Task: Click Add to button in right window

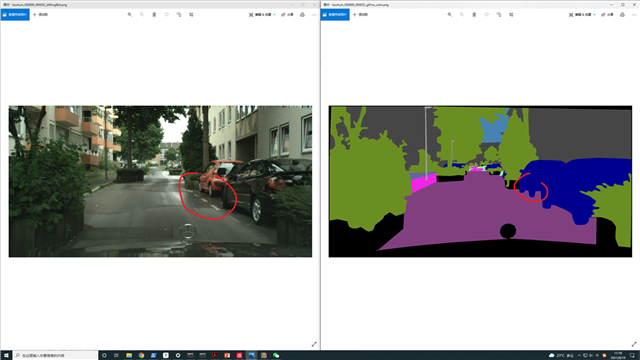Action: click(360, 15)
